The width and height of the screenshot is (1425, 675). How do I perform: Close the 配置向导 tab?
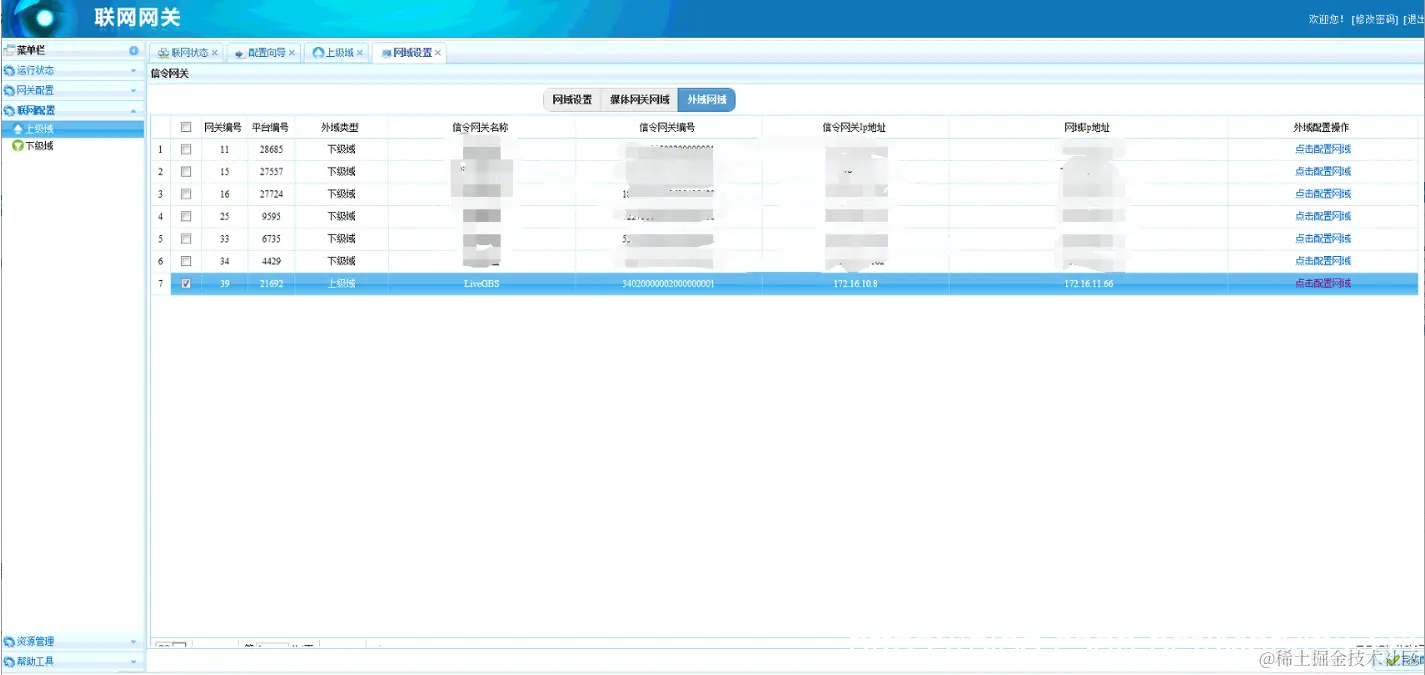click(x=292, y=53)
